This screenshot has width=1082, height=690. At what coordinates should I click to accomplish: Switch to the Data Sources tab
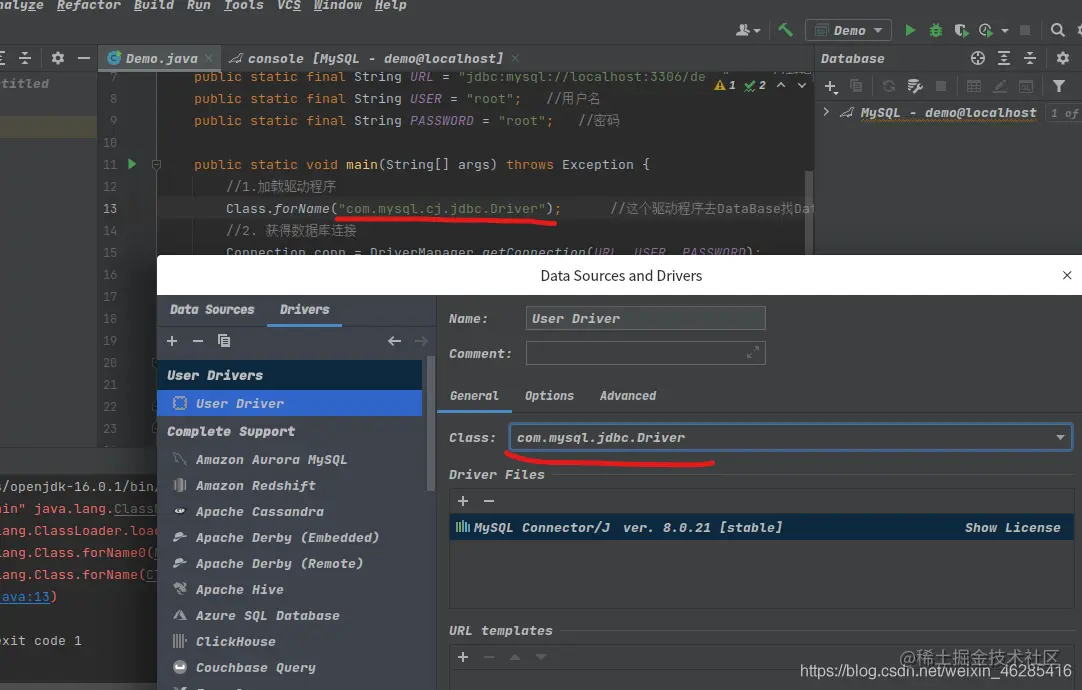(212, 310)
